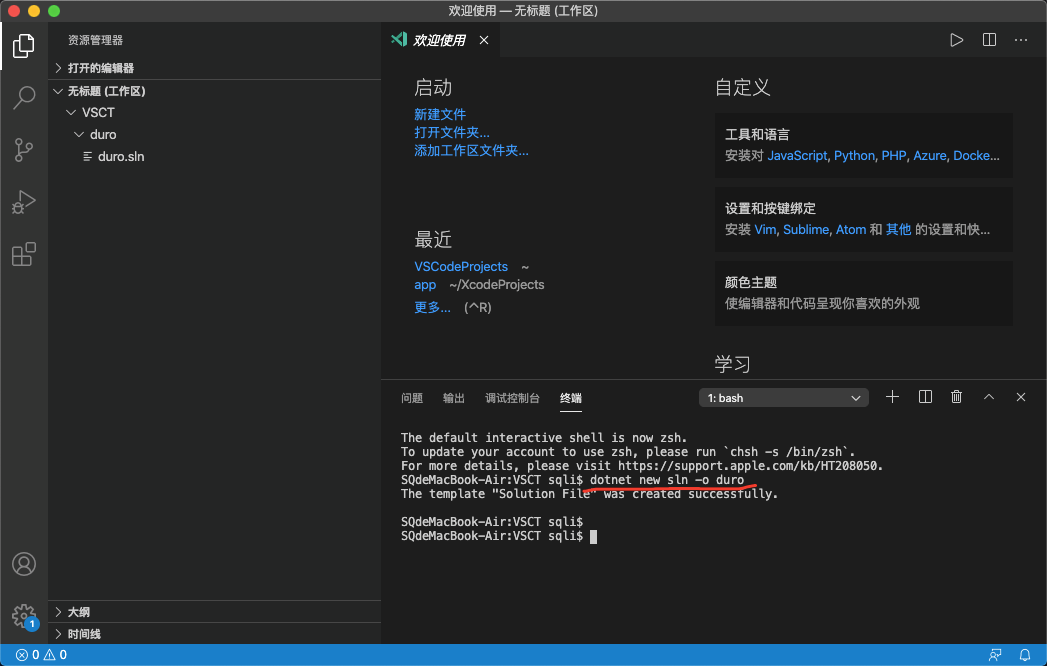Image resolution: width=1047 pixels, height=666 pixels.
Task: Click the Split Editor icon at top right
Action: (988, 39)
